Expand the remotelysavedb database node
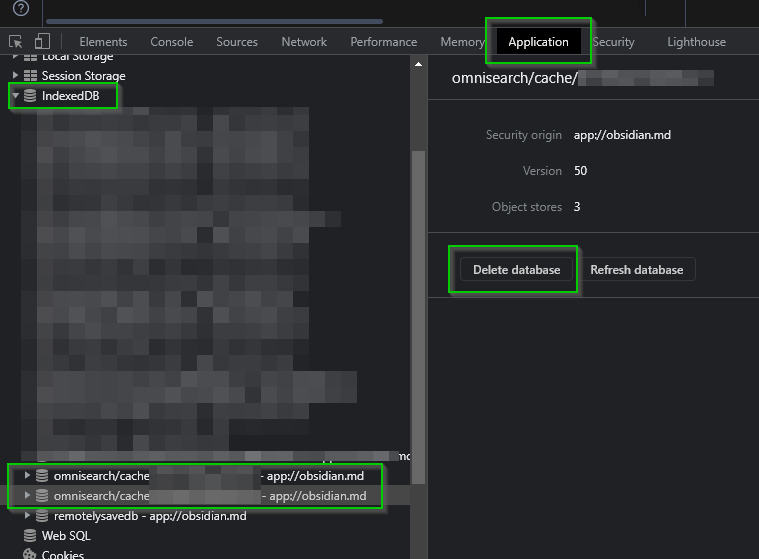 (28, 515)
